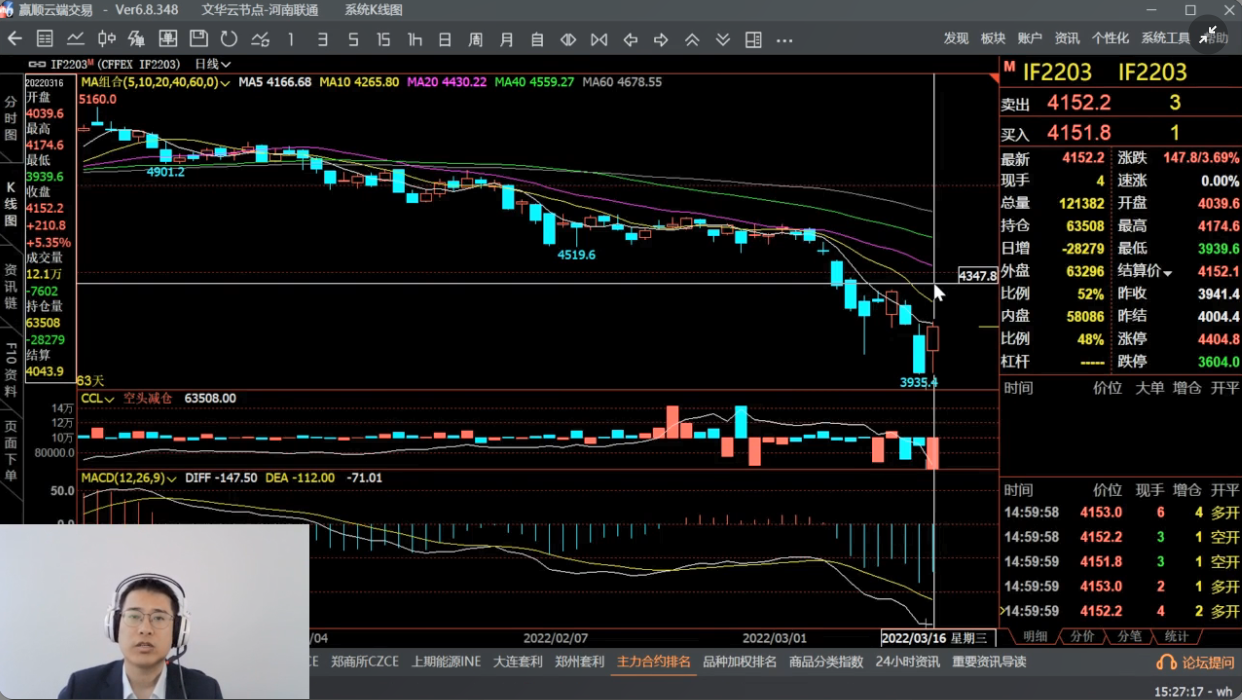Switch to the 主力合约排名 tab
Viewport: 1242px width, 700px height.
click(653, 662)
